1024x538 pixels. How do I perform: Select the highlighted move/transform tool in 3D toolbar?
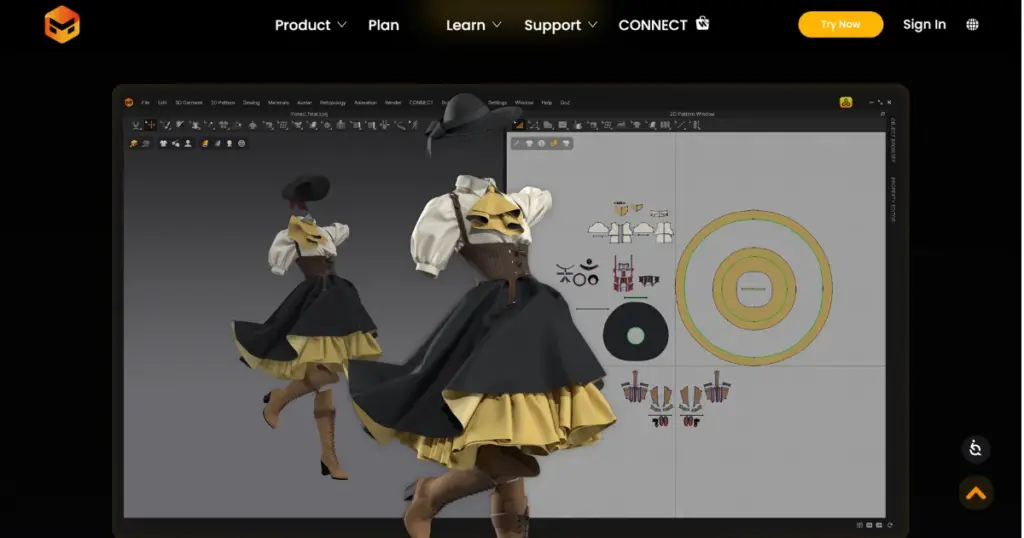tap(150, 125)
